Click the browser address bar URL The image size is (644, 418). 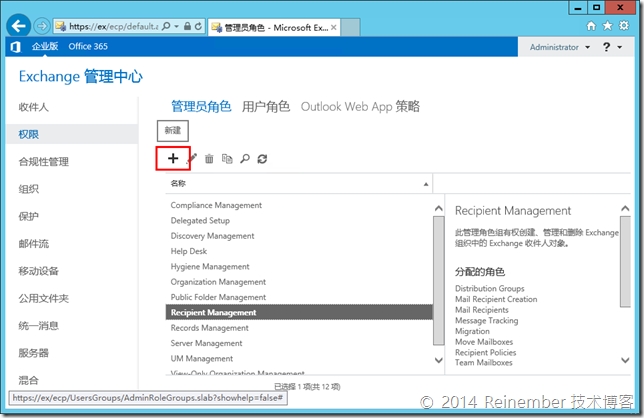pyautogui.click(x=113, y=27)
